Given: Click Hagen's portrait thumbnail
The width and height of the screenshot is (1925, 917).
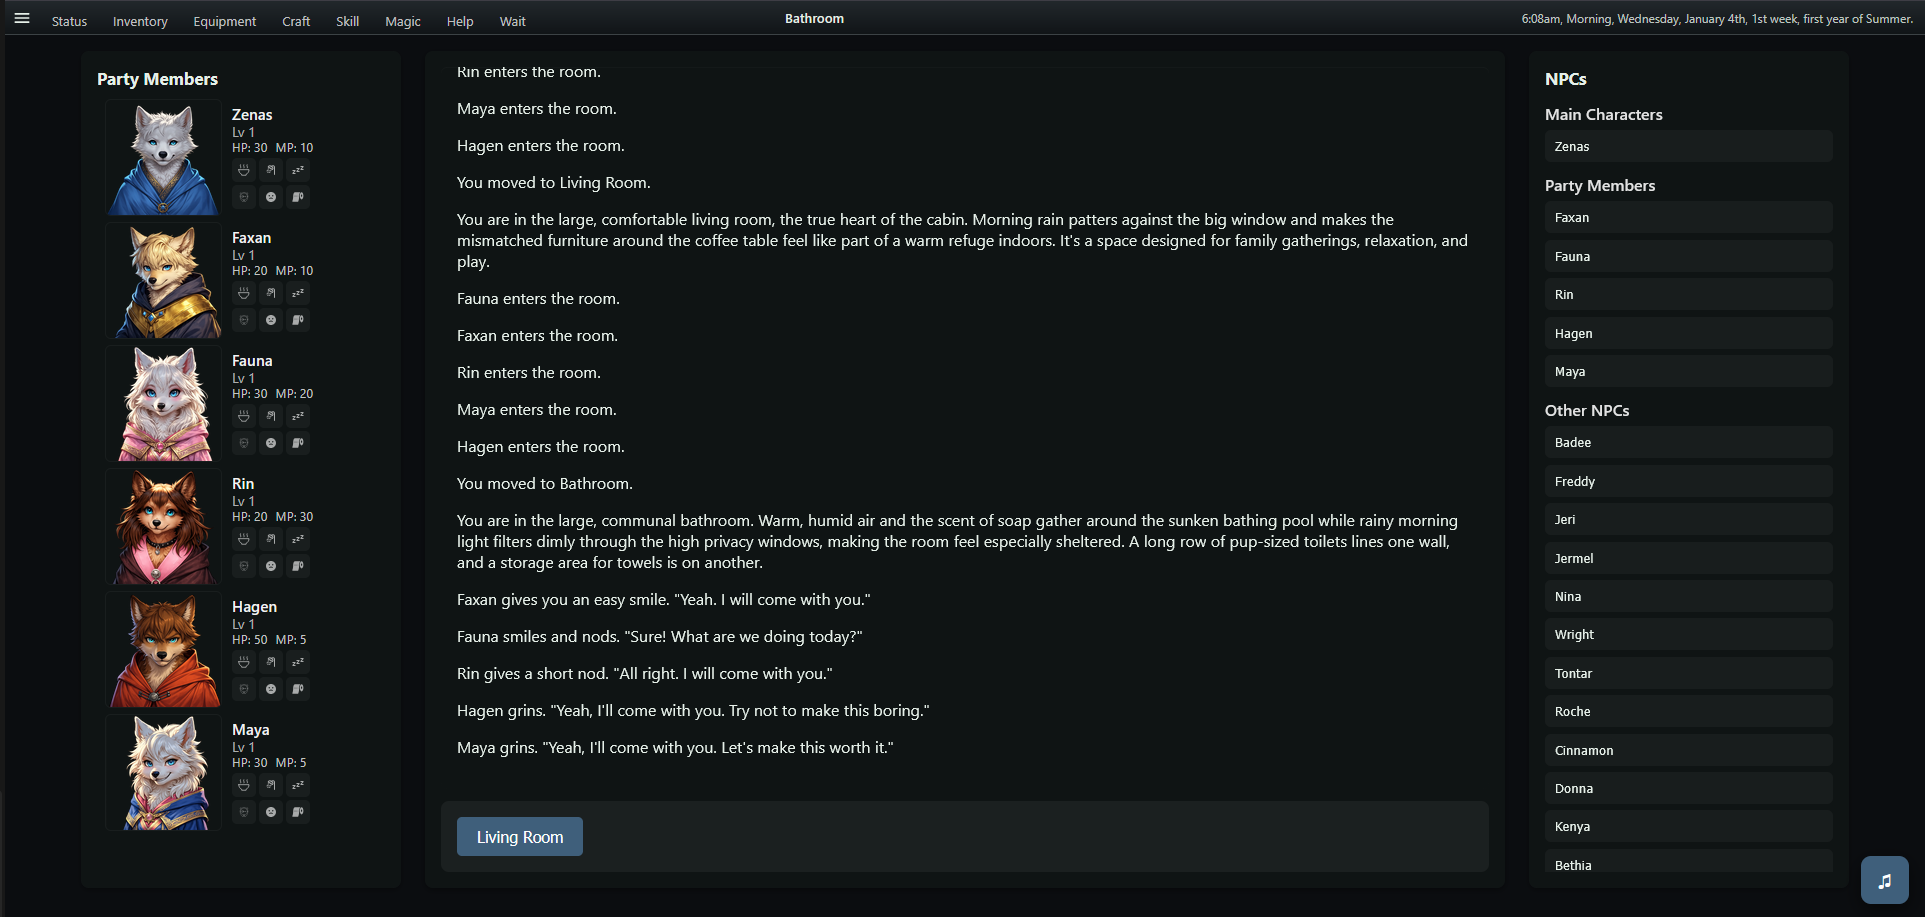Looking at the screenshot, I should point(164,650).
